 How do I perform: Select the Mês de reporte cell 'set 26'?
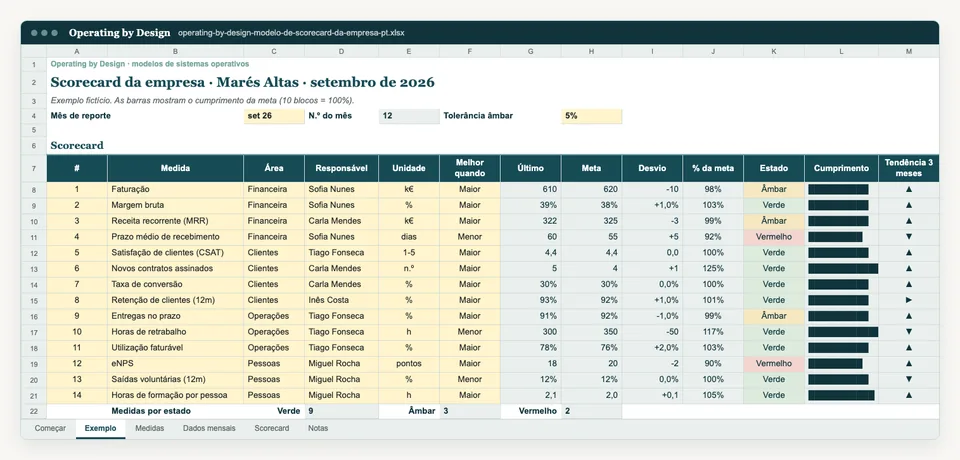[274, 116]
